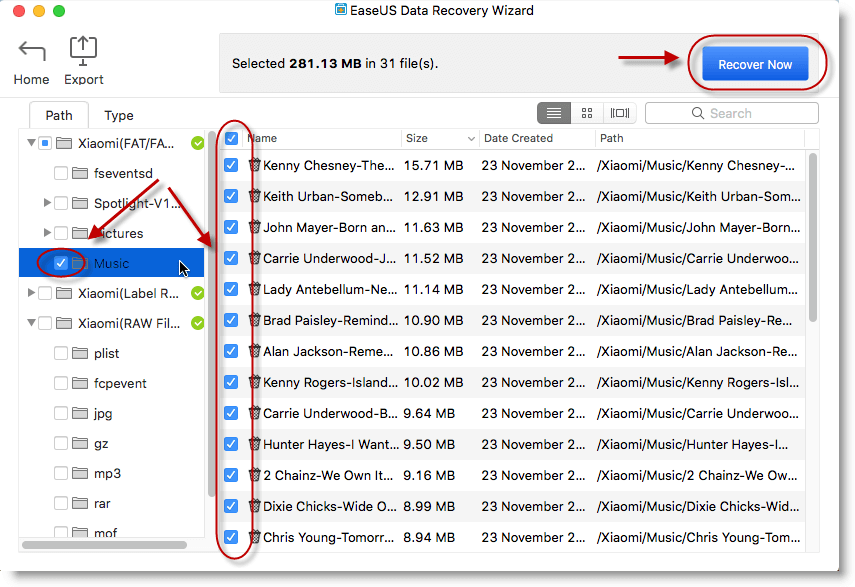Click the Home label
Viewport: 855px width, 587px height.
pos(31,80)
